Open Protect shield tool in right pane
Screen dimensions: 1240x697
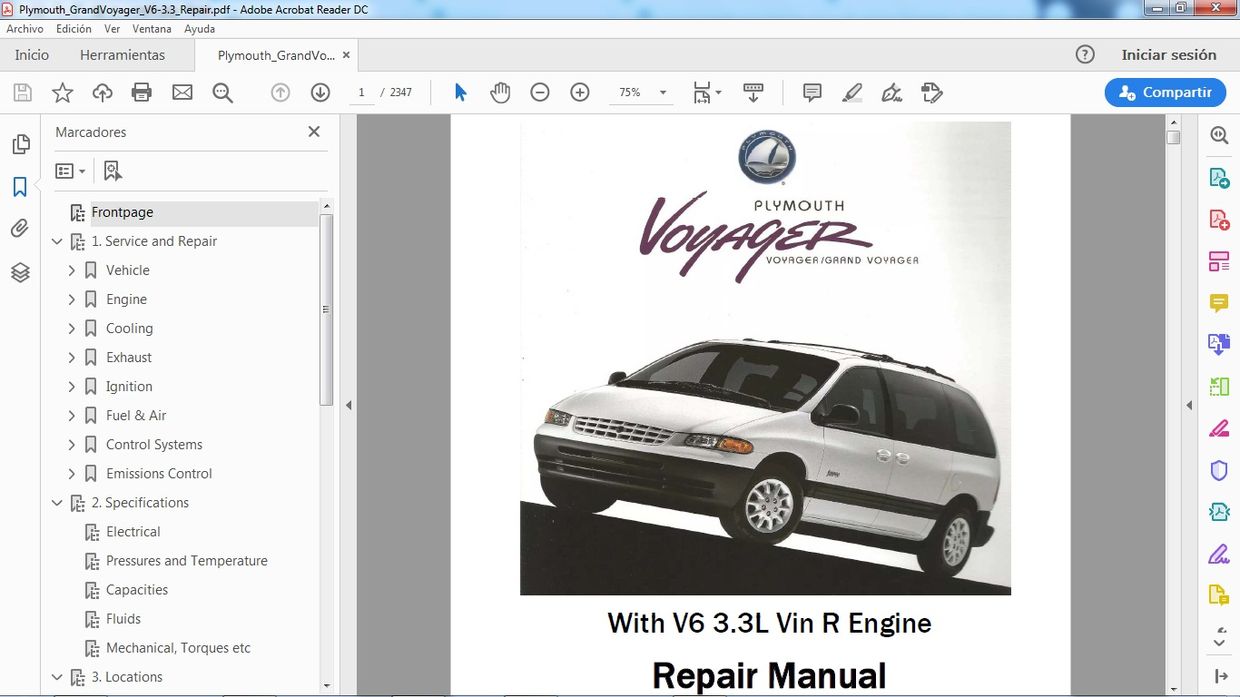1219,470
